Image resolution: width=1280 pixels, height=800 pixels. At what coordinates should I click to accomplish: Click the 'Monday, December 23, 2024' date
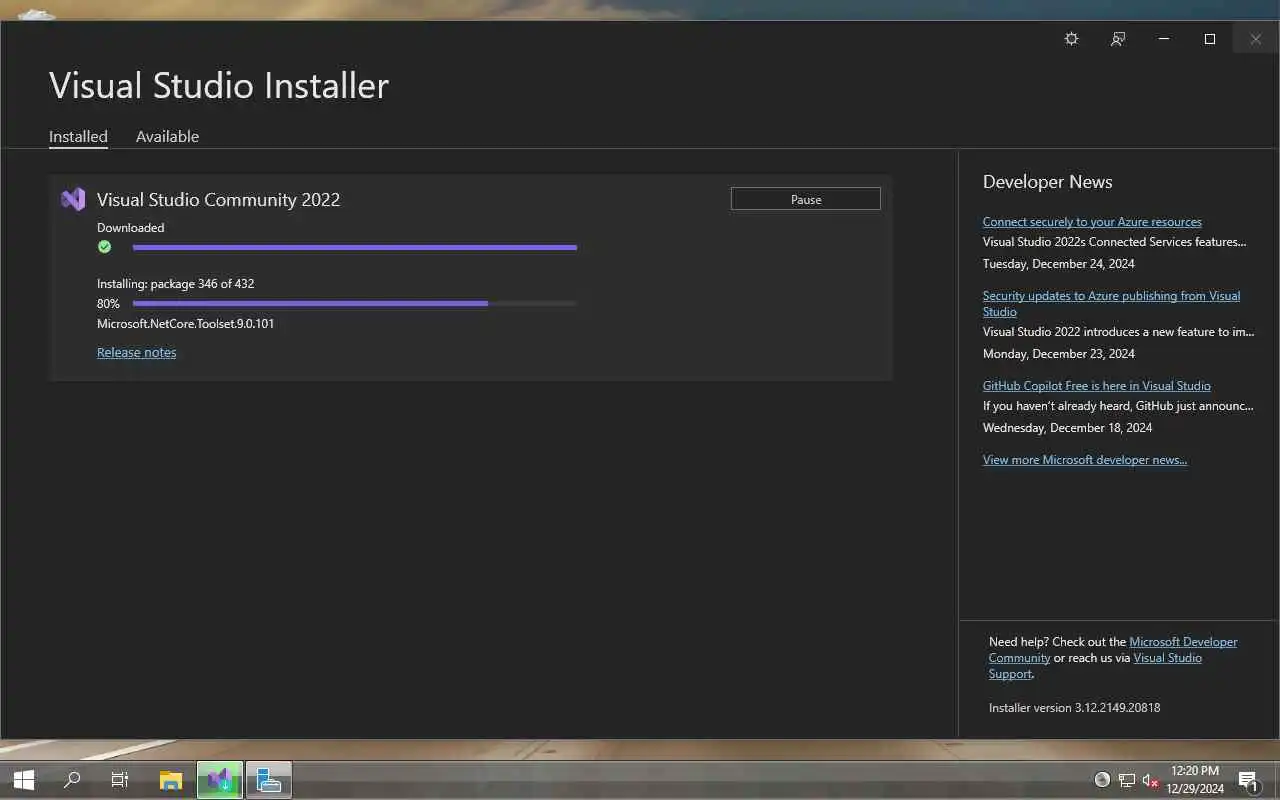click(1059, 354)
